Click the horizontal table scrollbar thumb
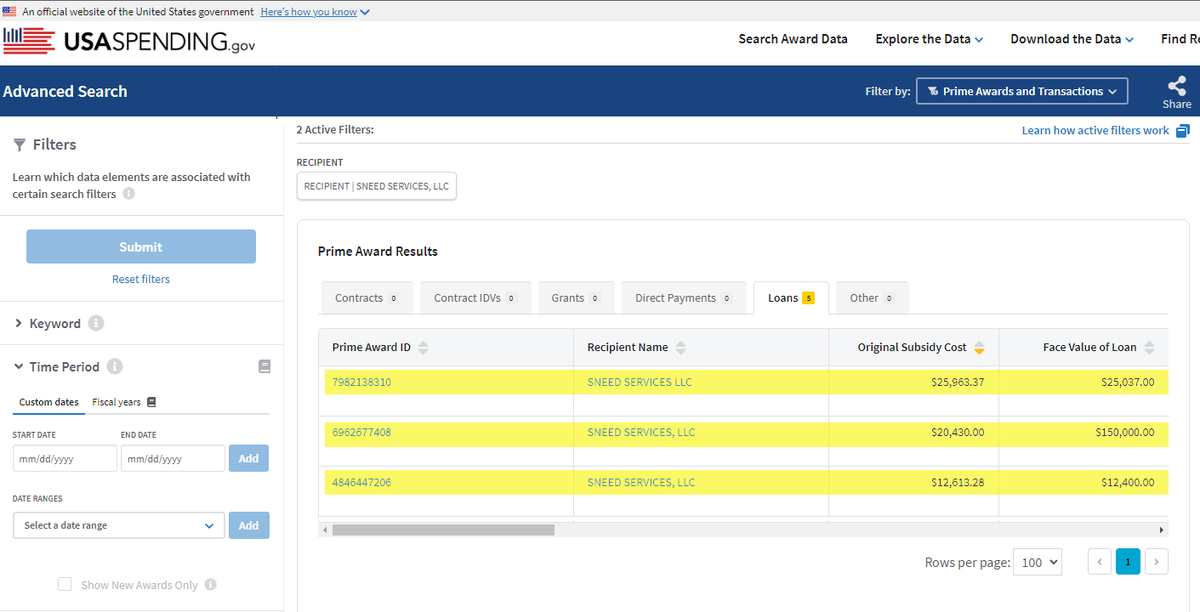Image resolution: width=1200 pixels, height=612 pixels. tap(443, 529)
